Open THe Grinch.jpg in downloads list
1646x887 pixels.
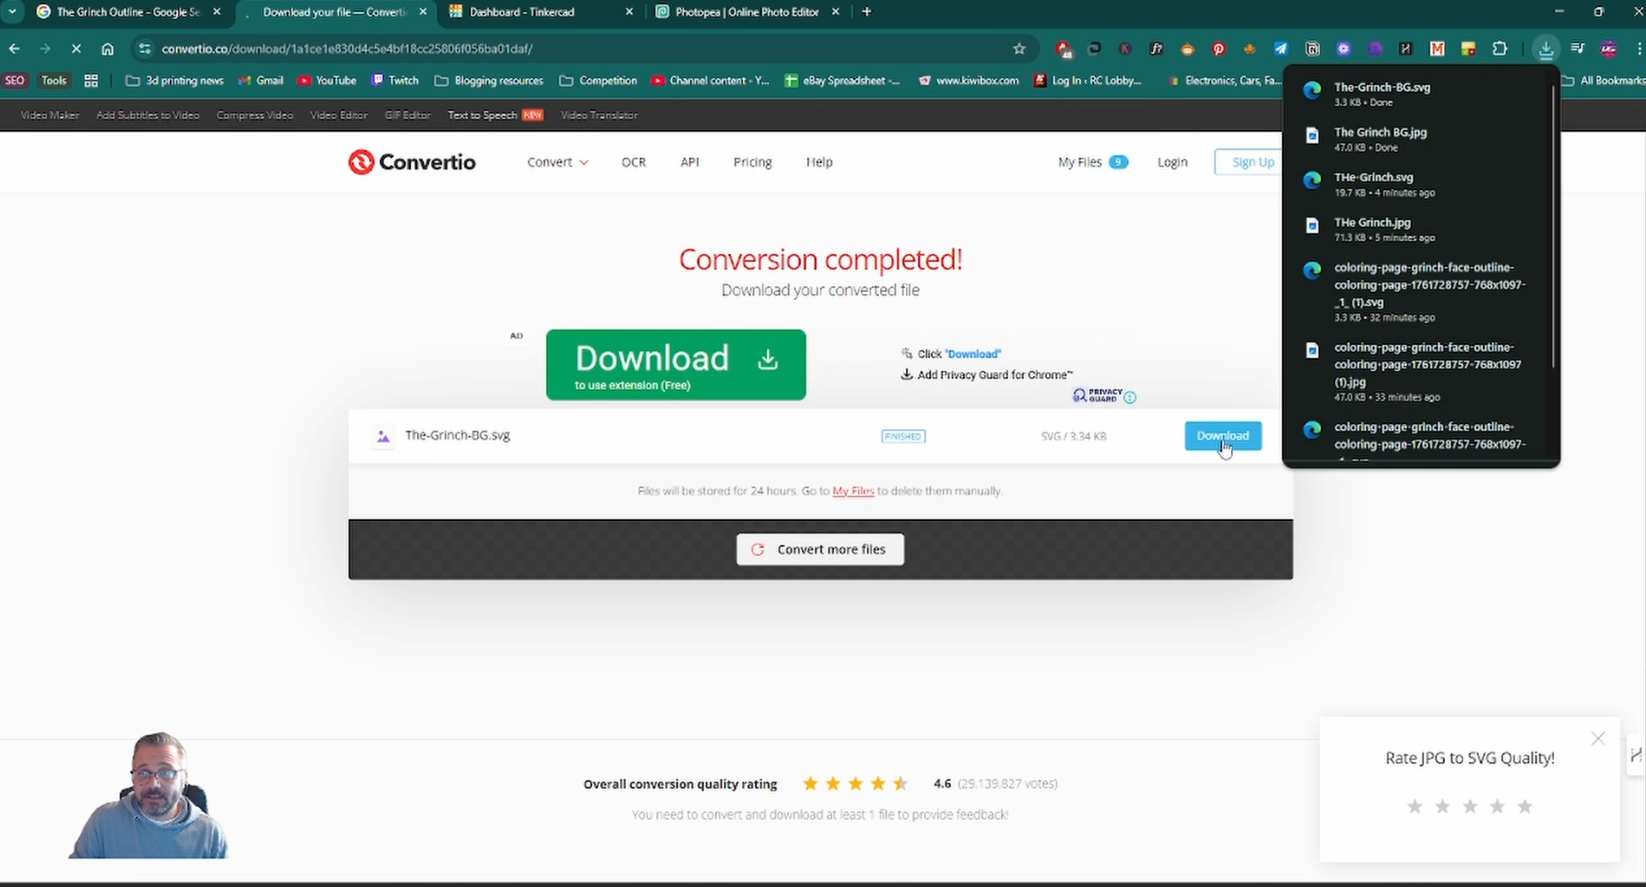1420,229
